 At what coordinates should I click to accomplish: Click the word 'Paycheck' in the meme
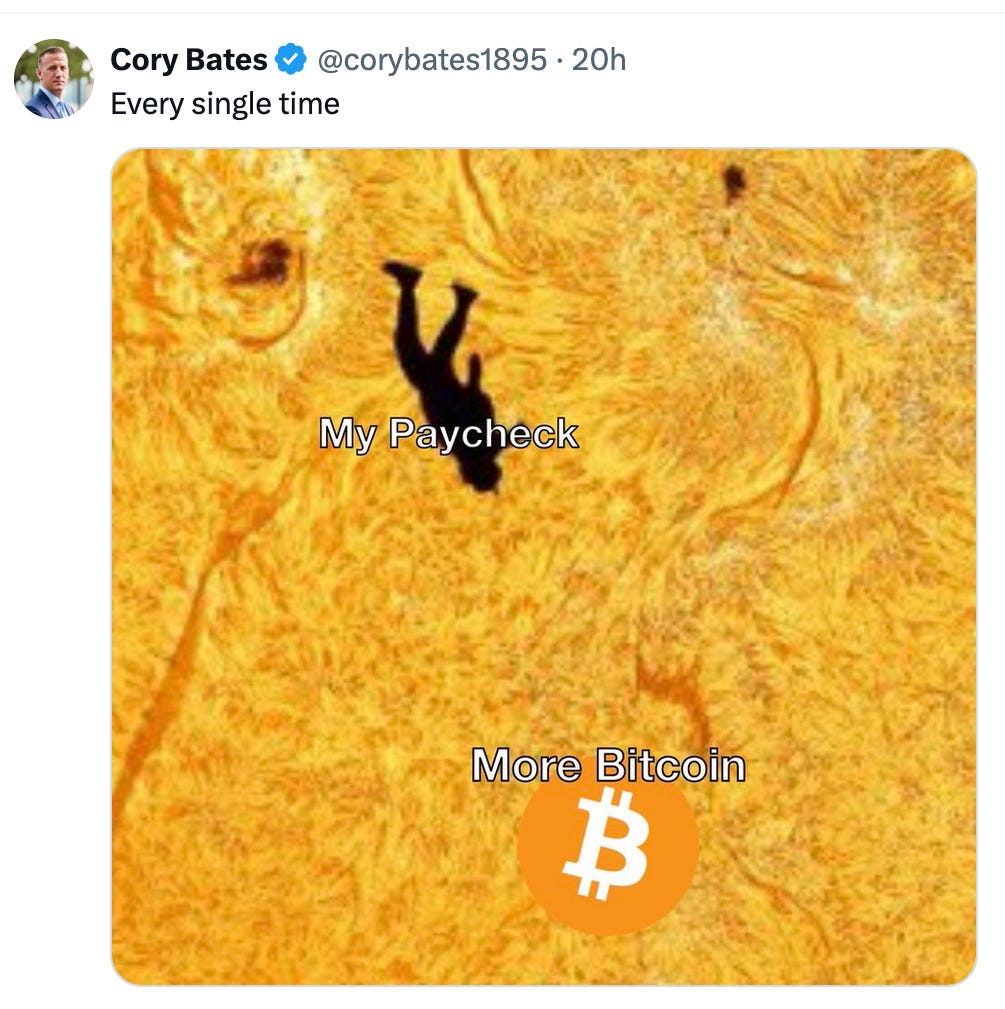click(x=484, y=434)
